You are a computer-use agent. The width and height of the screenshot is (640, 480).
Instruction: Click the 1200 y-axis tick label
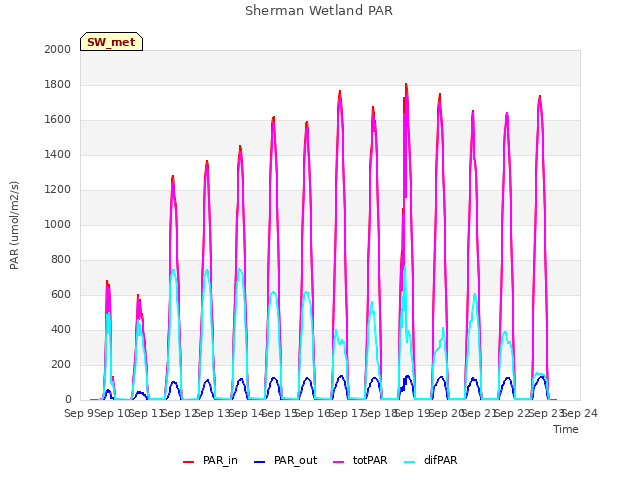[58, 189]
